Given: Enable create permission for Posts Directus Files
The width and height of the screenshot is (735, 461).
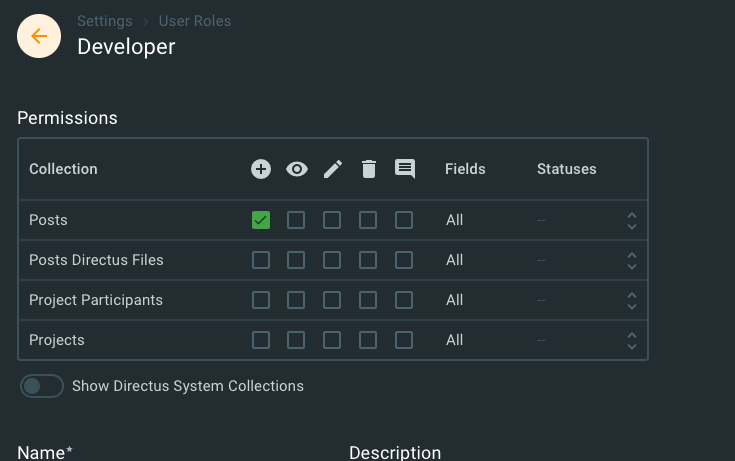Looking at the screenshot, I should (x=261, y=260).
